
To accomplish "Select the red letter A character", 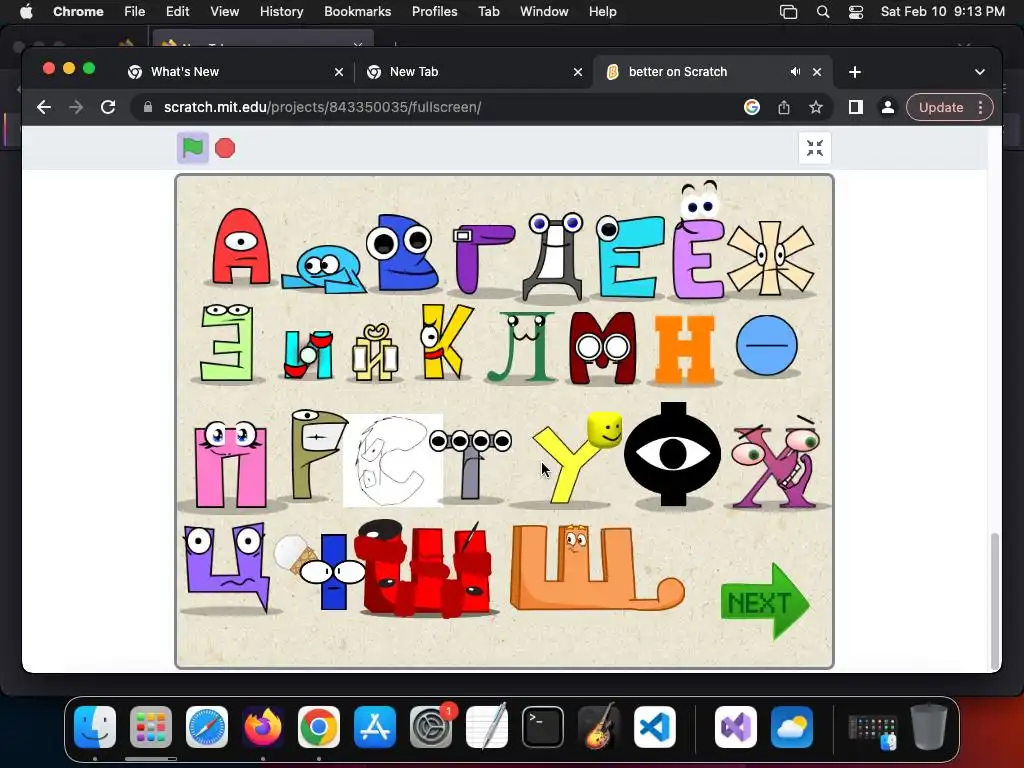I will click(241, 247).
